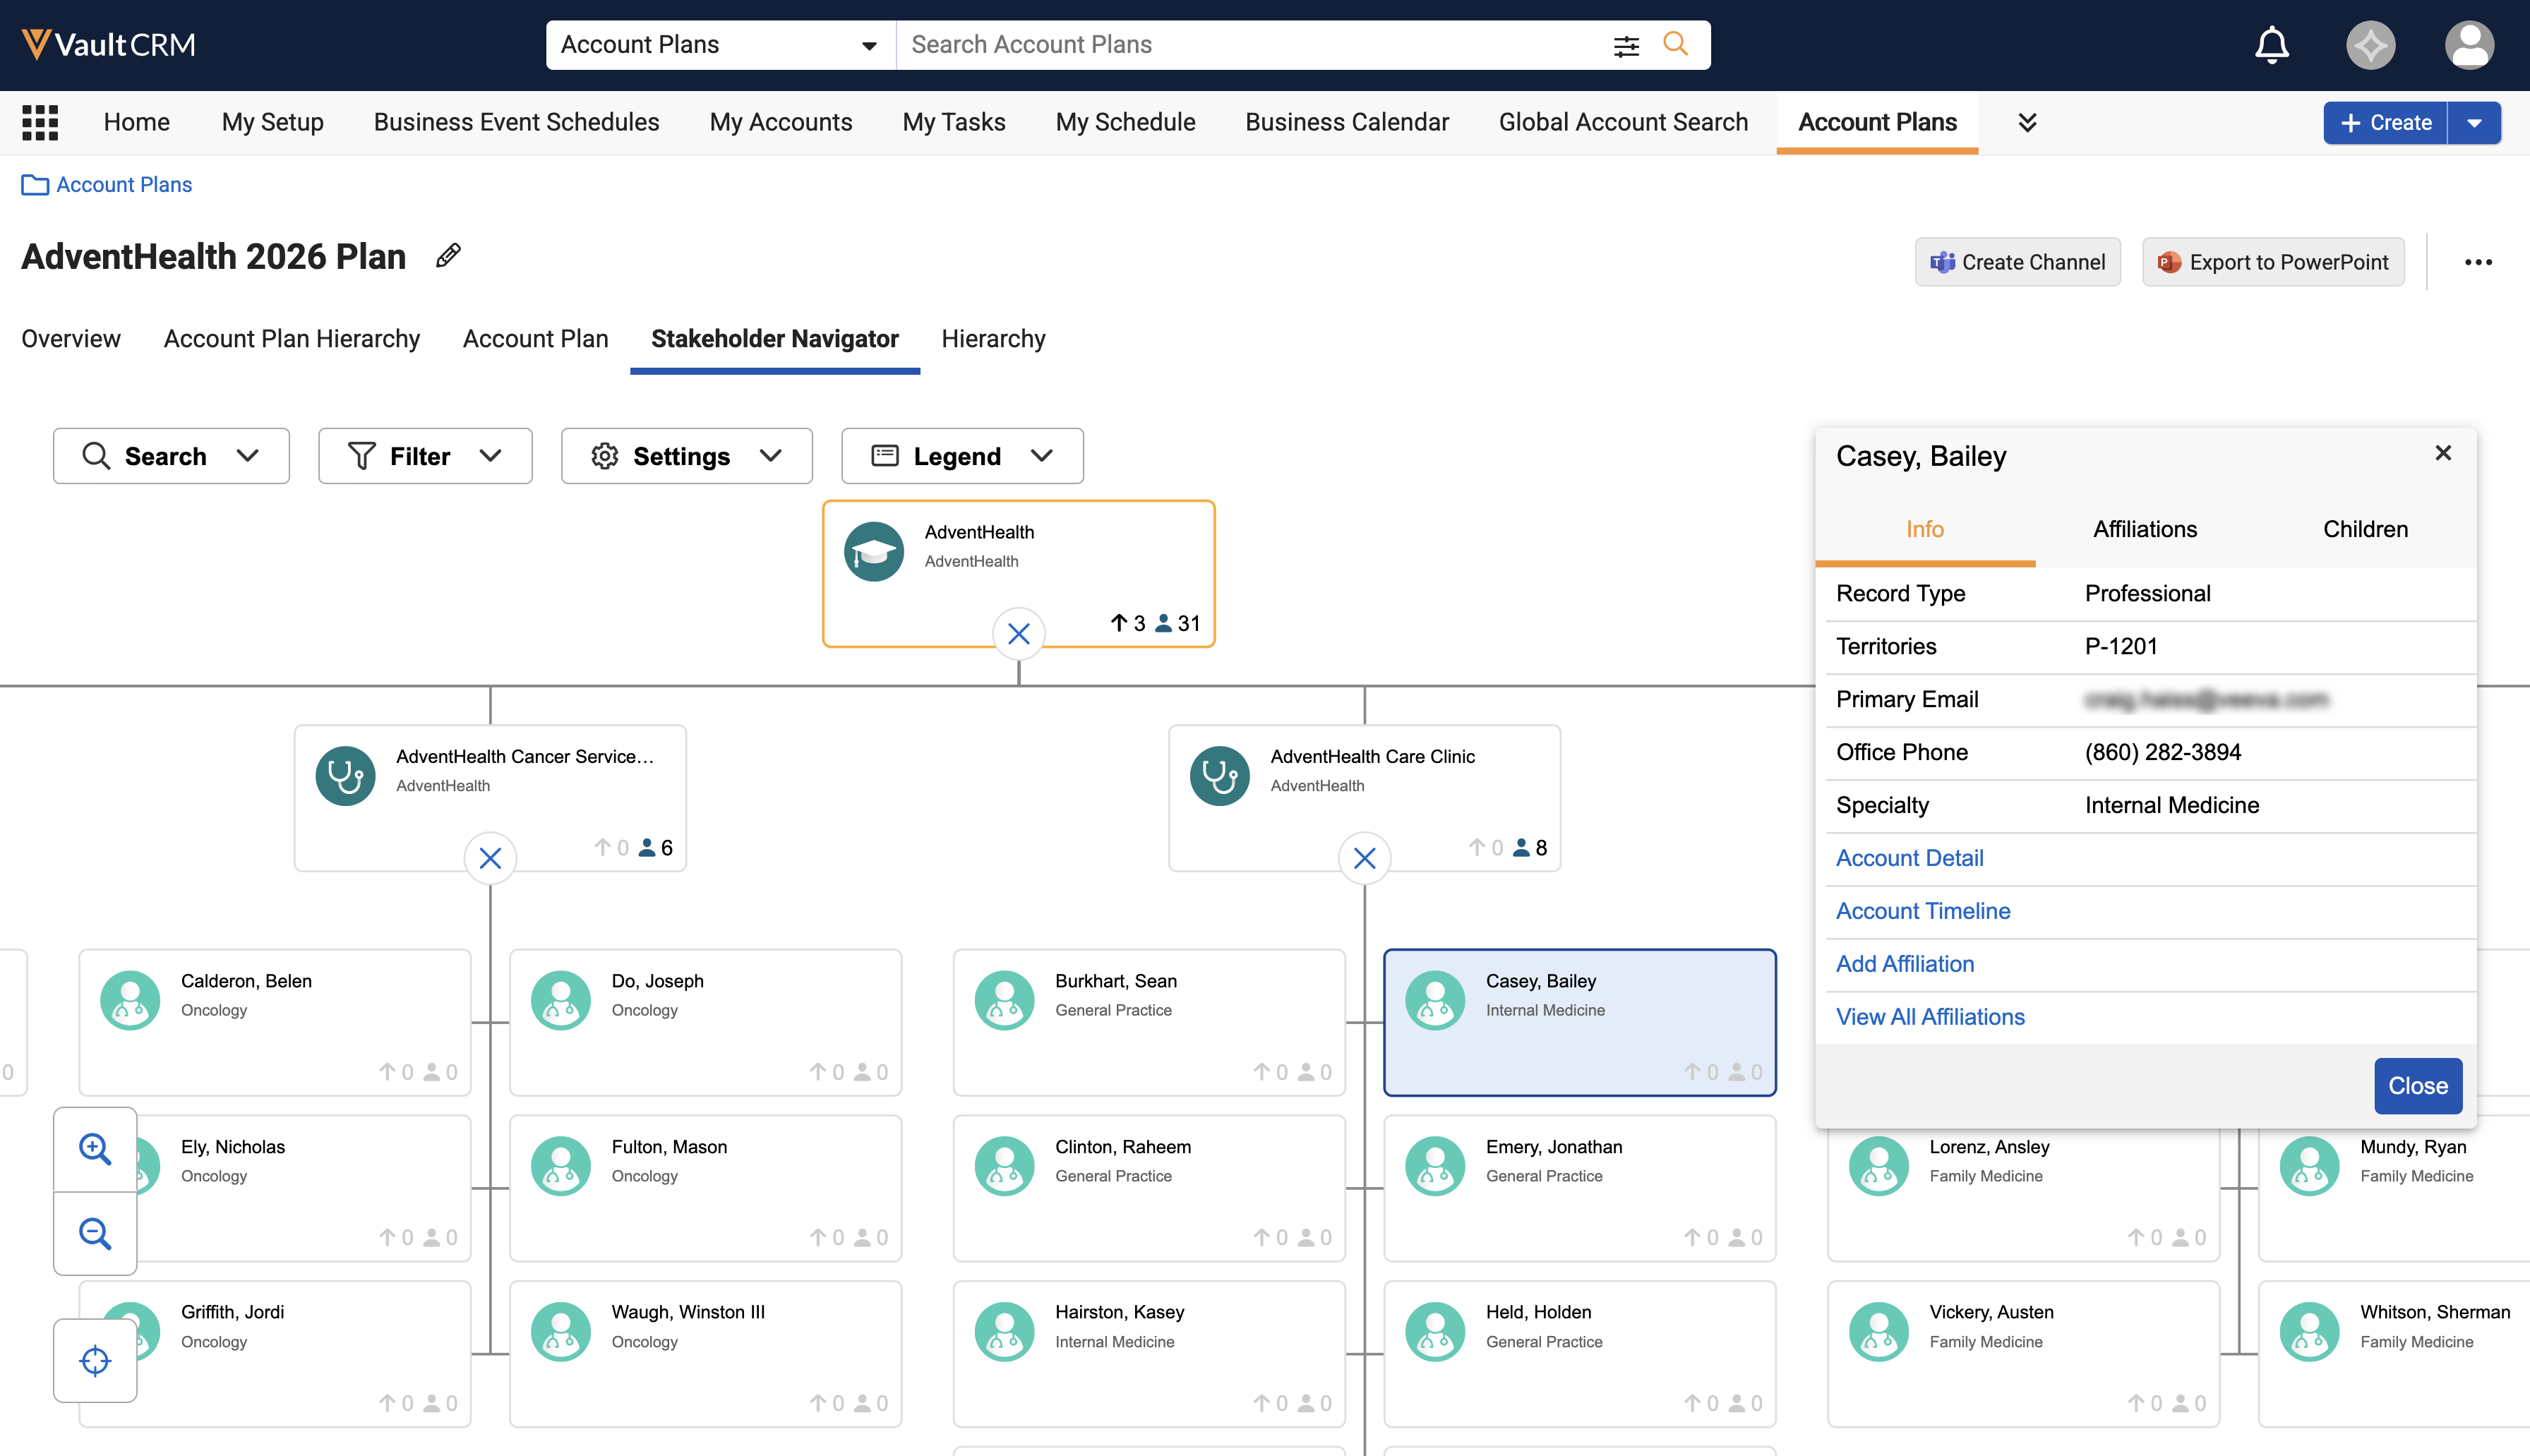Image resolution: width=2530 pixels, height=1456 pixels.
Task: Close the Casey, Bailey info panel
Action: coord(2443,453)
